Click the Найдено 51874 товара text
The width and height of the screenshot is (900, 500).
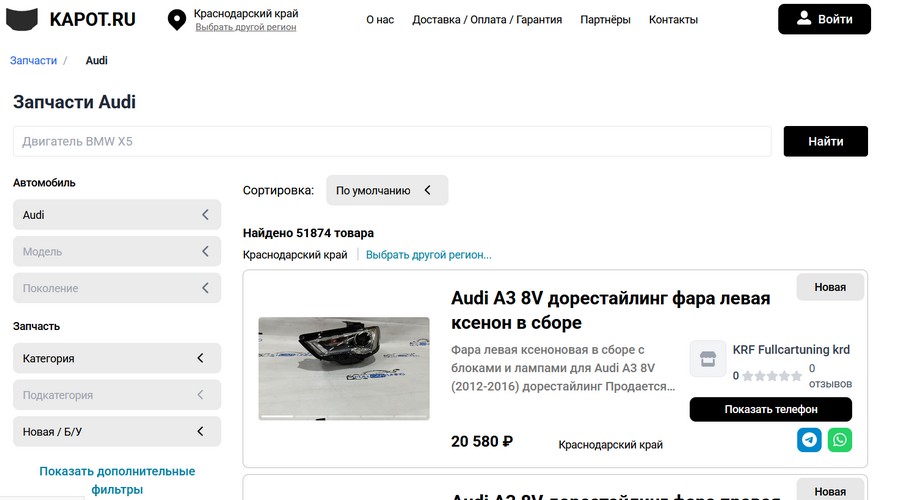click(x=308, y=233)
